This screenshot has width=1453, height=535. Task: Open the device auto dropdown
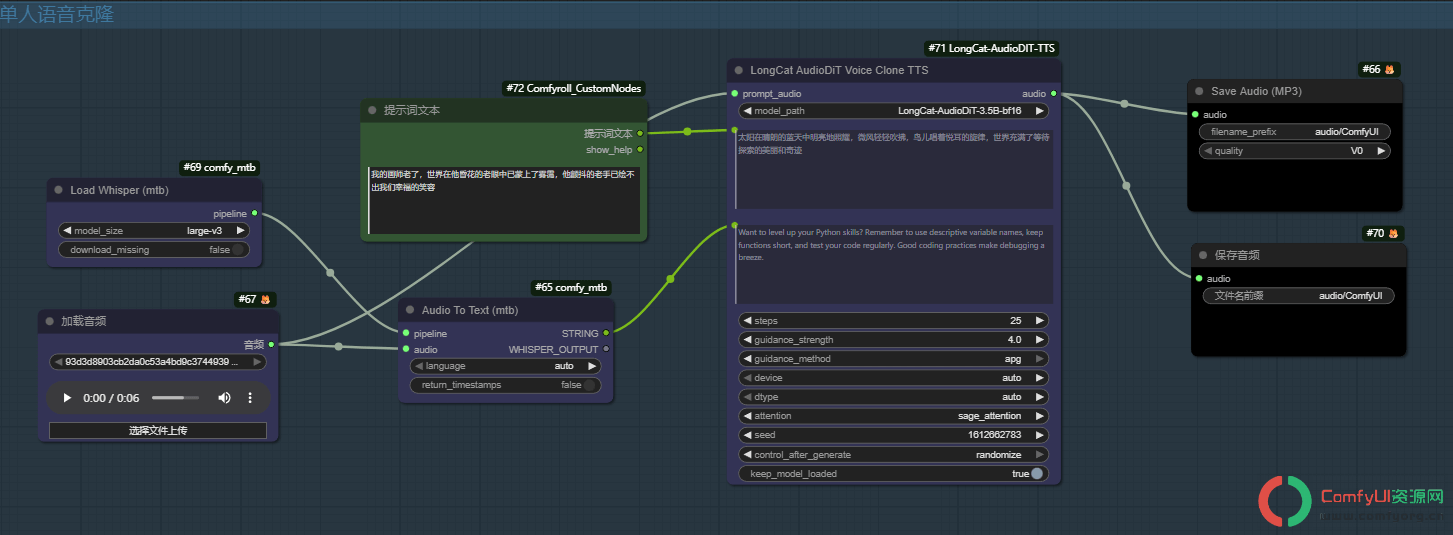[x=893, y=378]
